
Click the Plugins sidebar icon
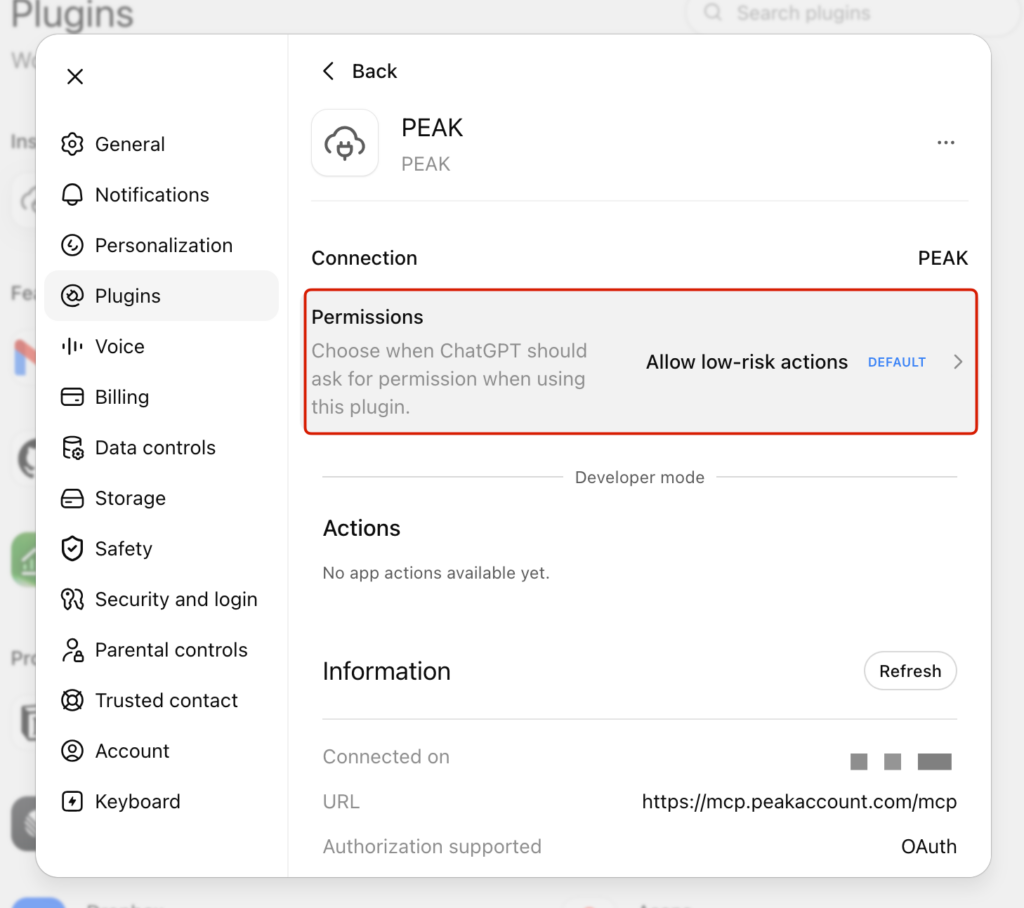click(72, 296)
